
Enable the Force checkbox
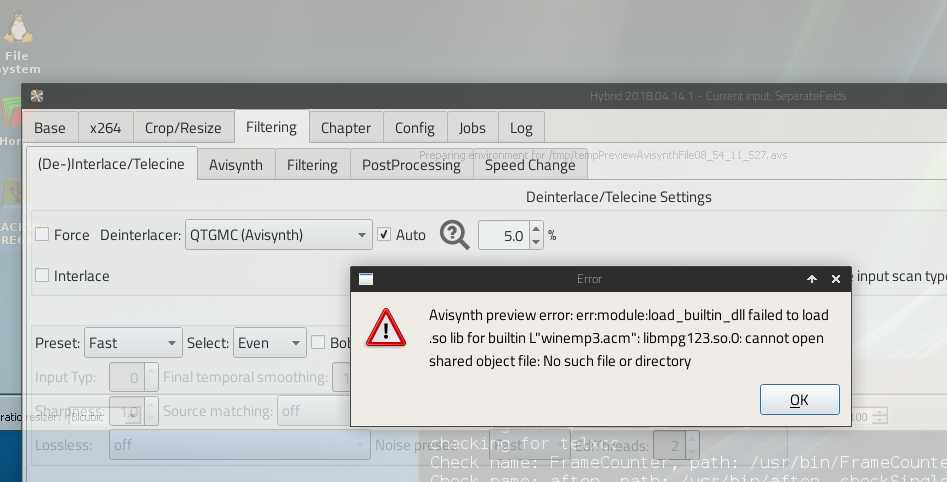(x=42, y=235)
